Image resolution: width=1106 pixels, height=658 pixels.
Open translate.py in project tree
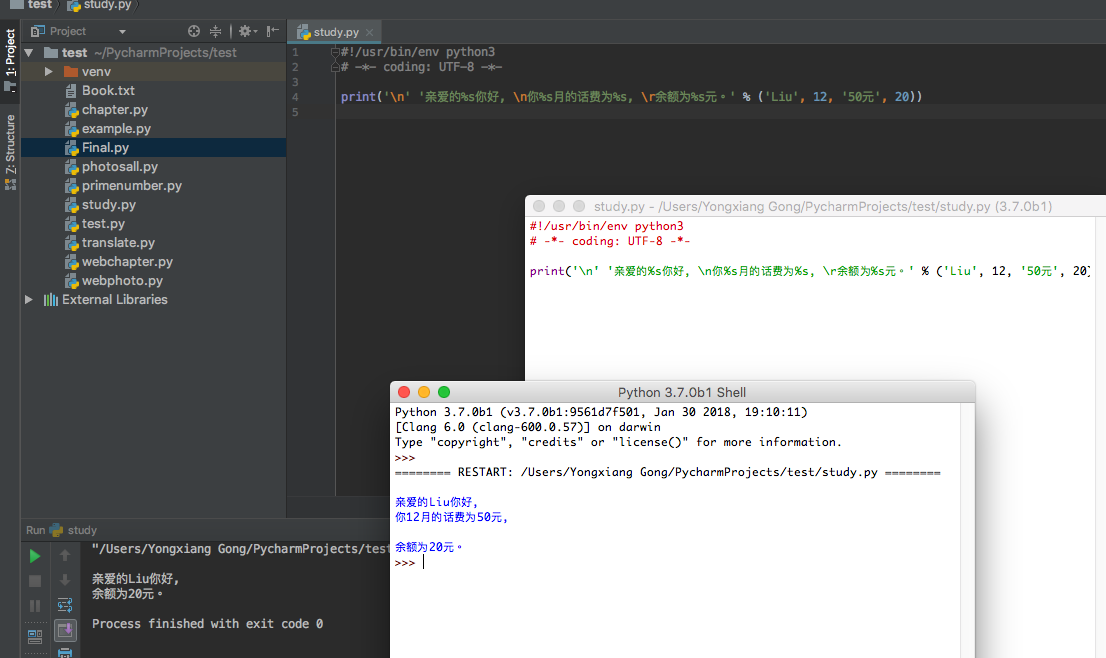click(x=118, y=243)
